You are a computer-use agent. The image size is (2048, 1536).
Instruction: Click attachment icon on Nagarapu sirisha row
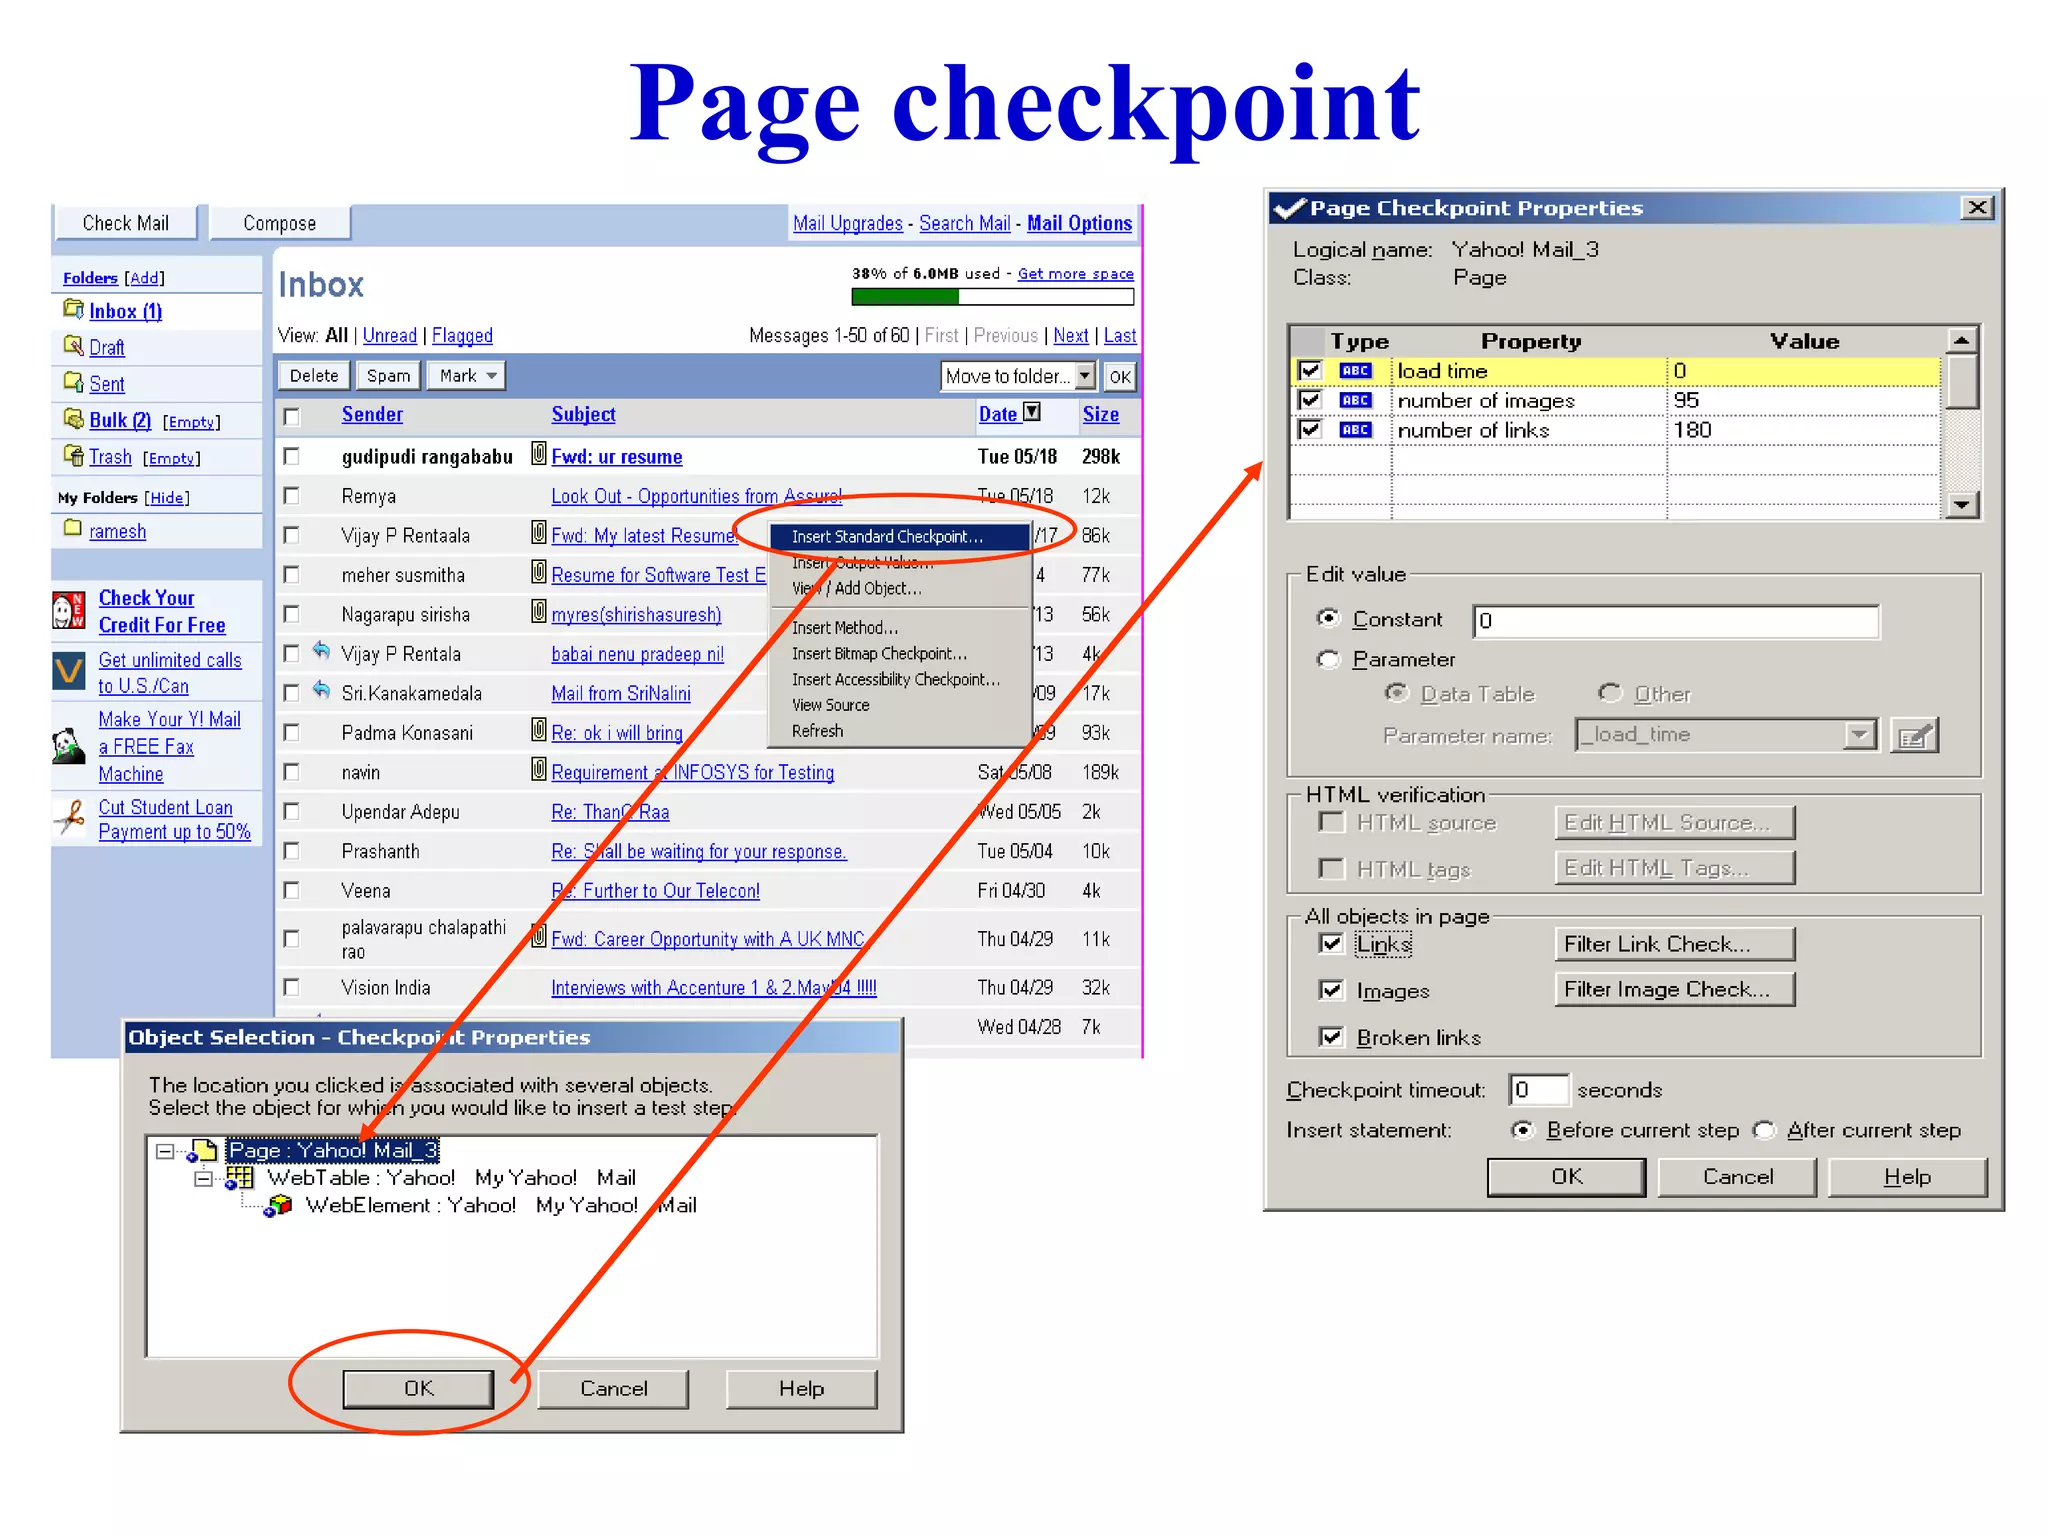(x=538, y=611)
